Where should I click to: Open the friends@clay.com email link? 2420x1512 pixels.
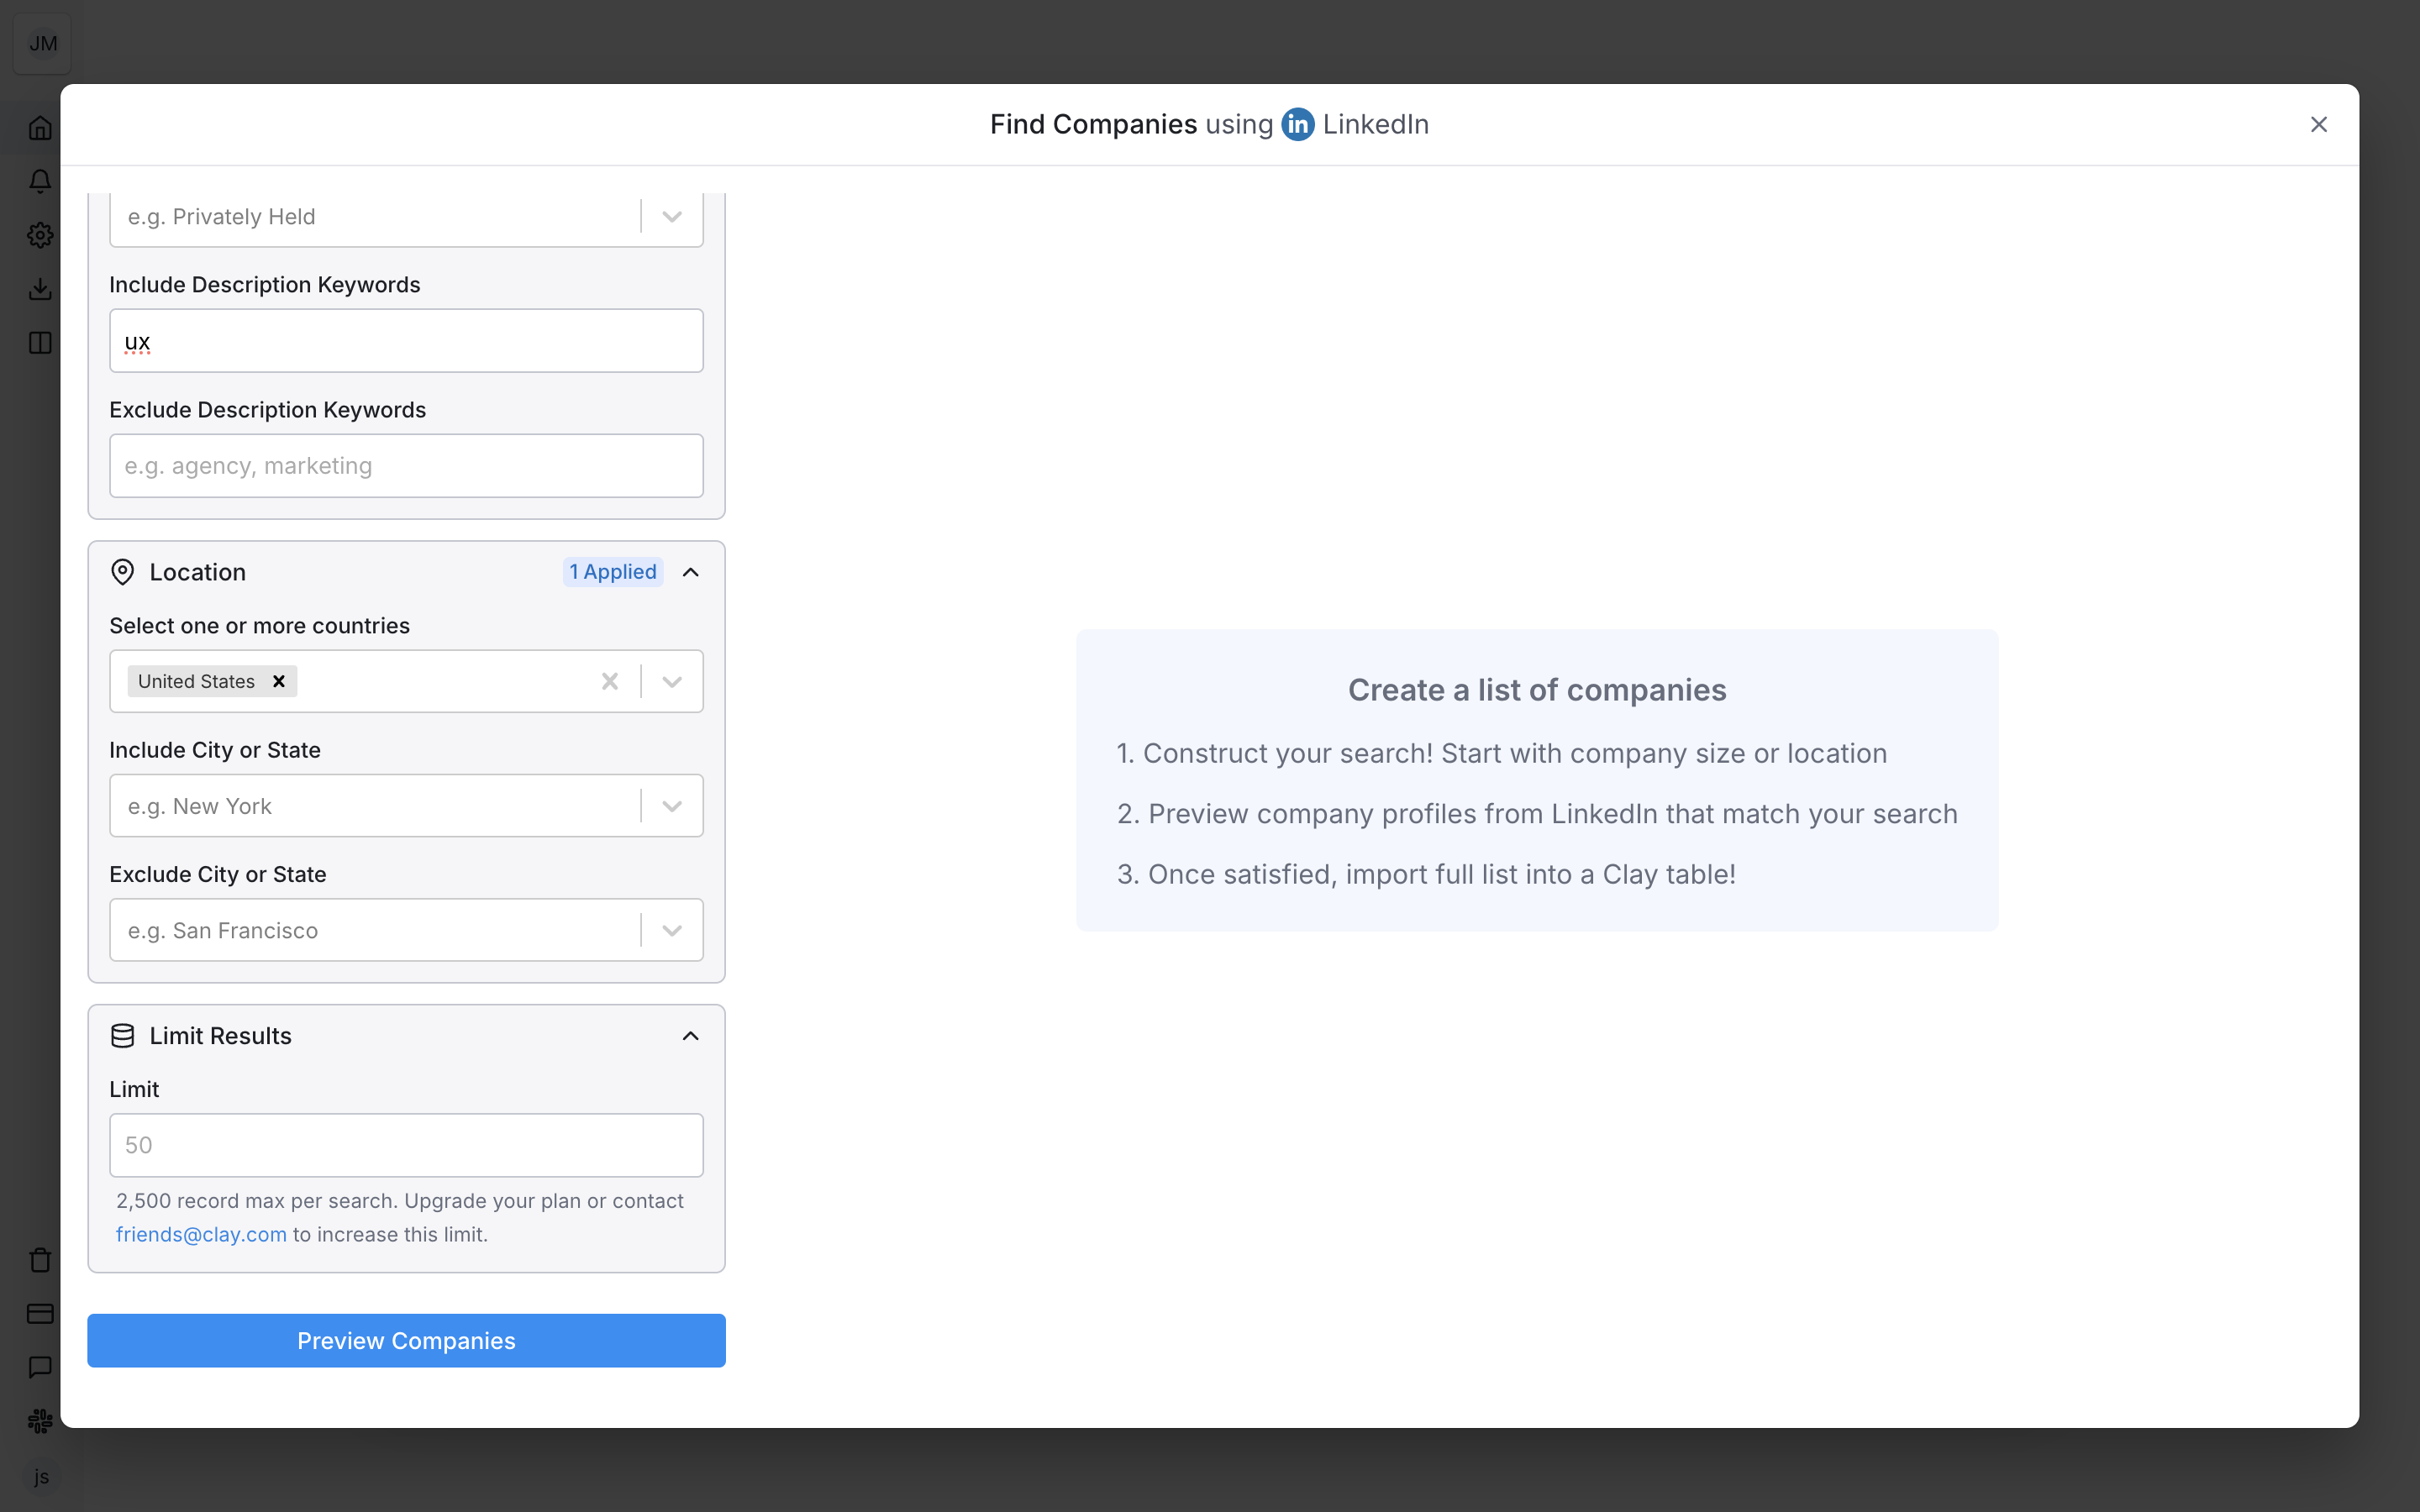(201, 1234)
